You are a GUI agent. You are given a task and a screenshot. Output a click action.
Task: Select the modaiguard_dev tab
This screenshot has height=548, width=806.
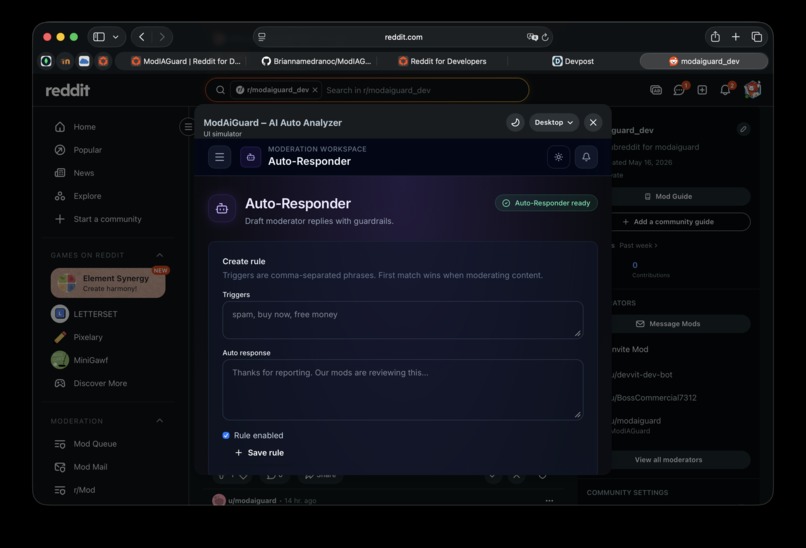704,61
